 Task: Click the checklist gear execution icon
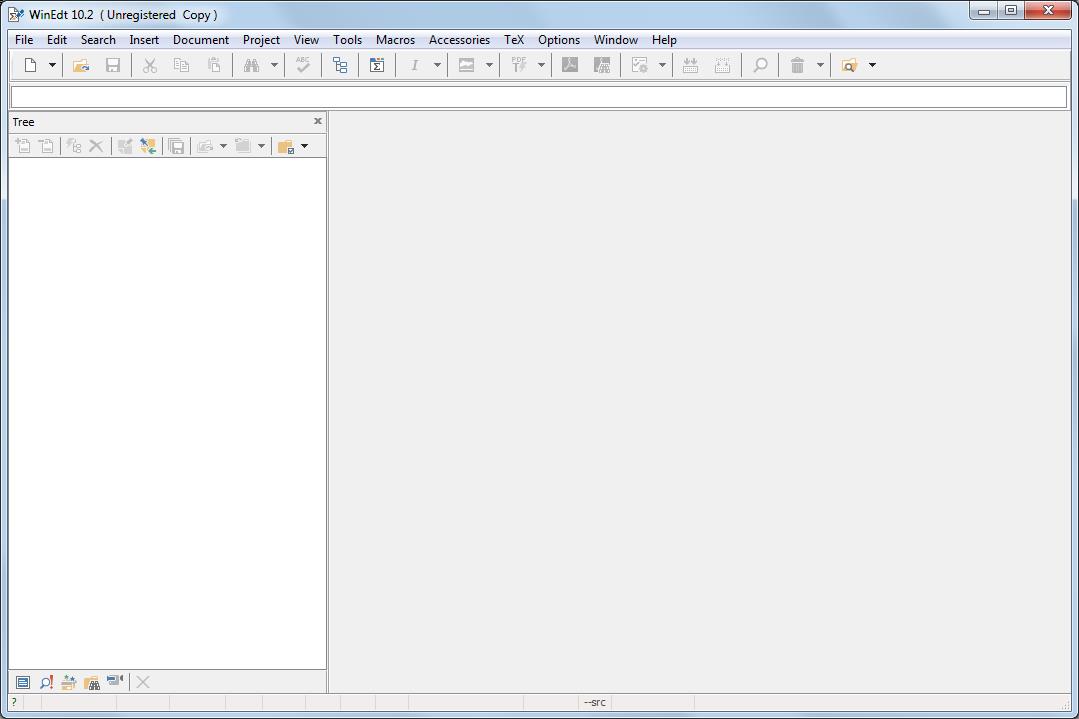click(x=639, y=65)
